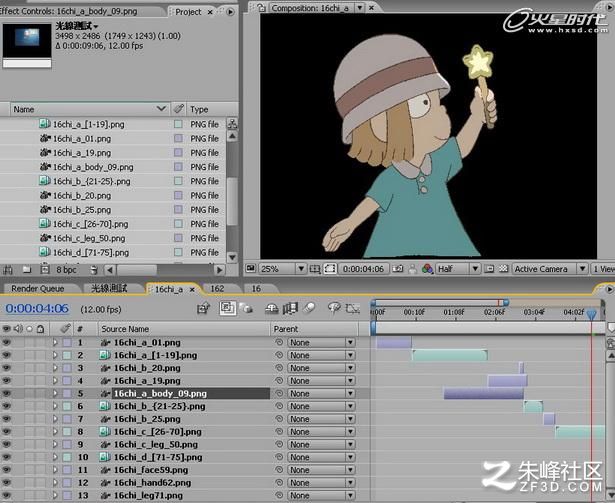Take a snapshot with camera icon
This screenshot has width=615, height=503.
point(398,269)
